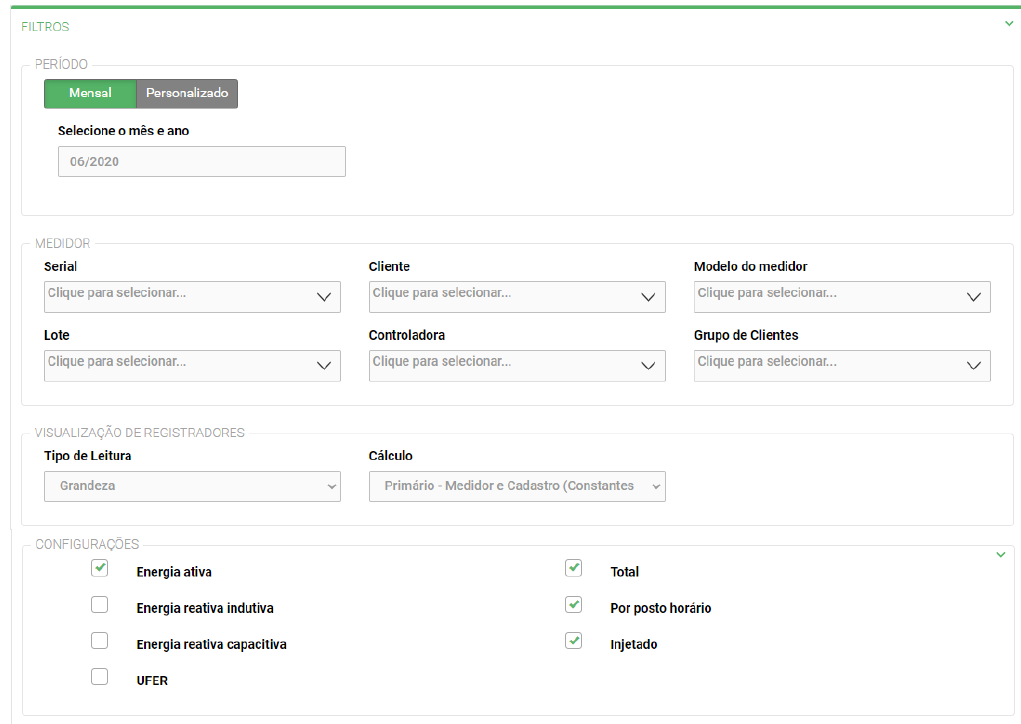Open the Cliente dropdown
1021x724 pixels.
pos(517,296)
